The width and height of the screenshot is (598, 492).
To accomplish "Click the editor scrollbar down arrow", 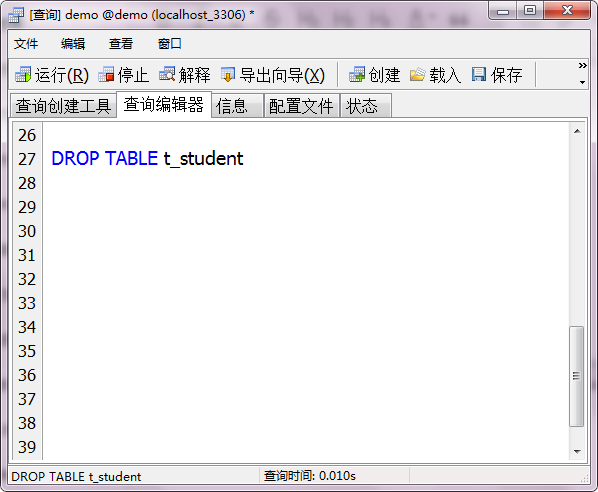I will coord(577,452).
